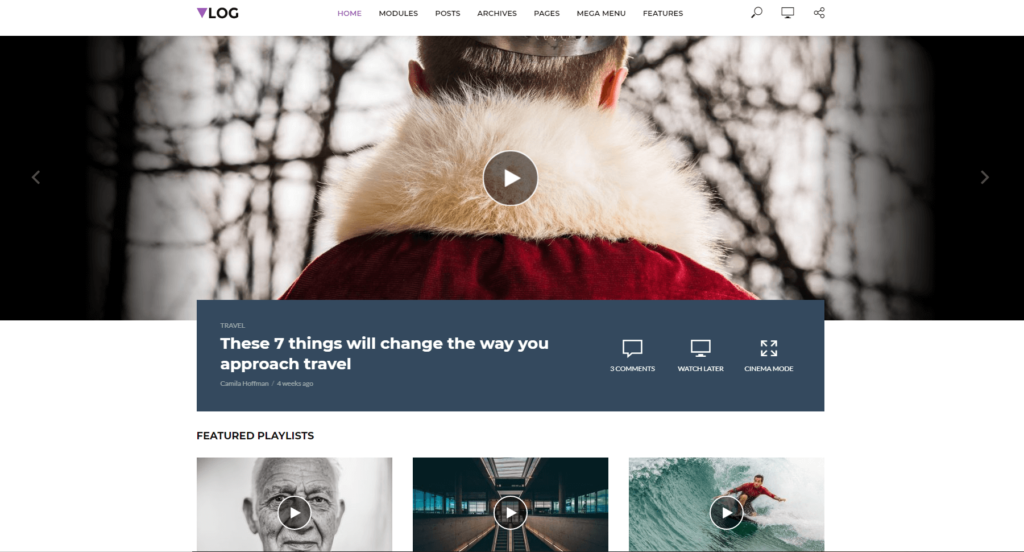This screenshot has height=552, width=1024.
Task: Click the Watch Later icon in post panel
Action: pyautogui.click(x=700, y=348)
